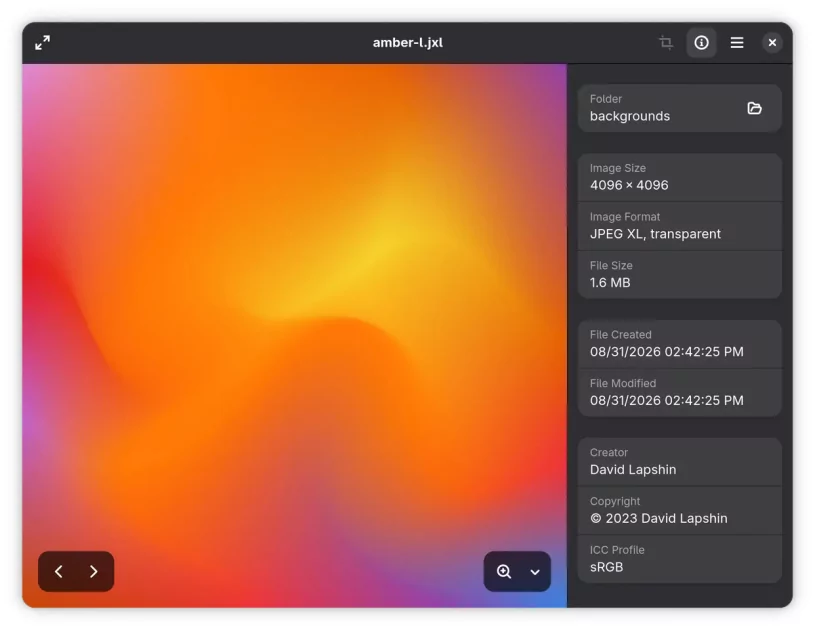Toggle fullscreen with the expand arrows icon
The height and width of the screenshot is (630, 815).
pos(43,43)
